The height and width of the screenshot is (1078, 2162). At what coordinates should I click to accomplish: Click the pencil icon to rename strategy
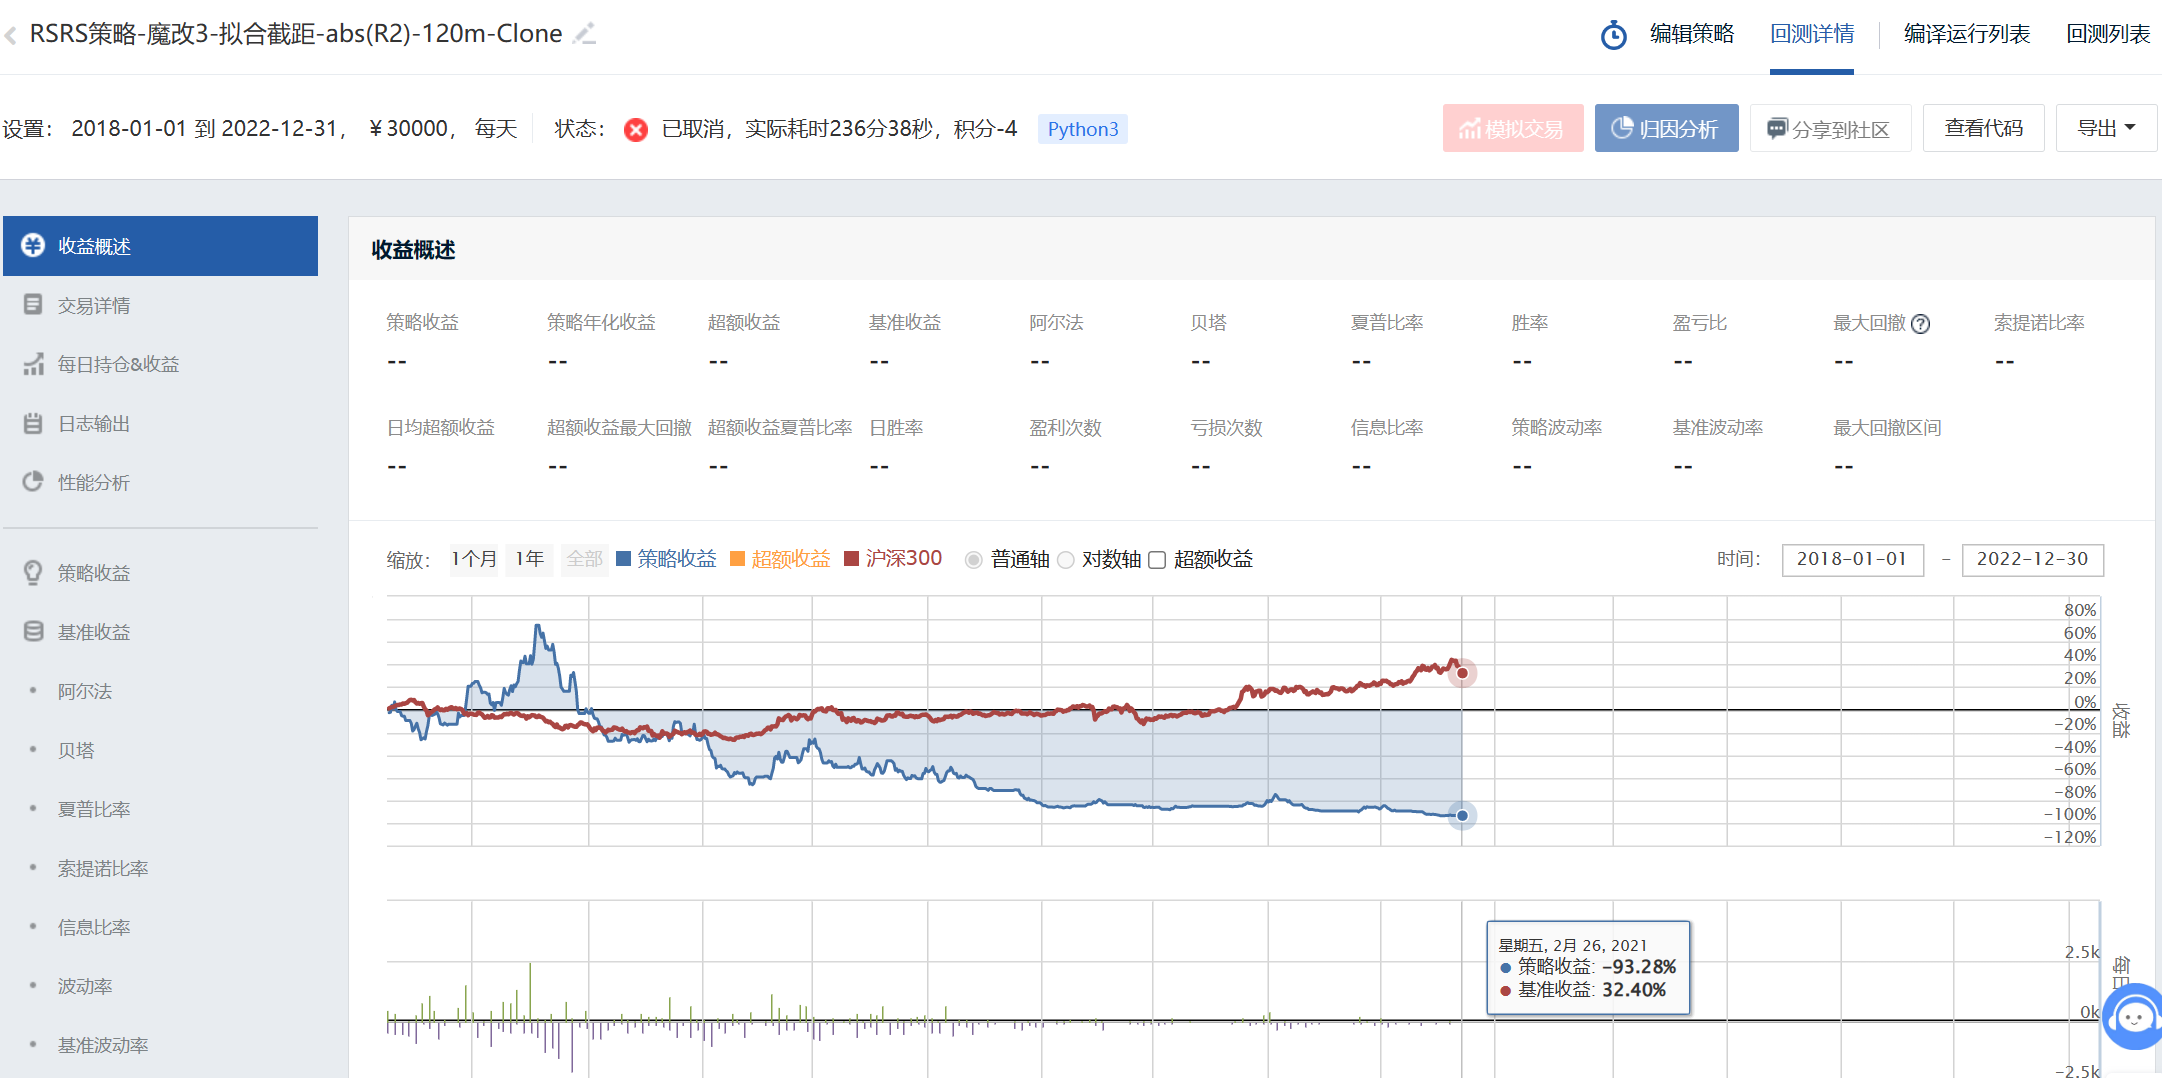[x=585, y=34]
